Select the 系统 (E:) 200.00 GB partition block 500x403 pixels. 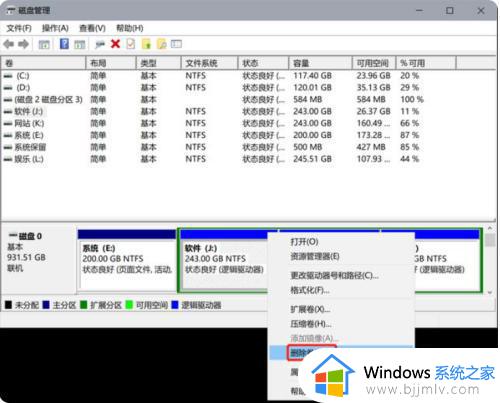[x=127, y=260]
